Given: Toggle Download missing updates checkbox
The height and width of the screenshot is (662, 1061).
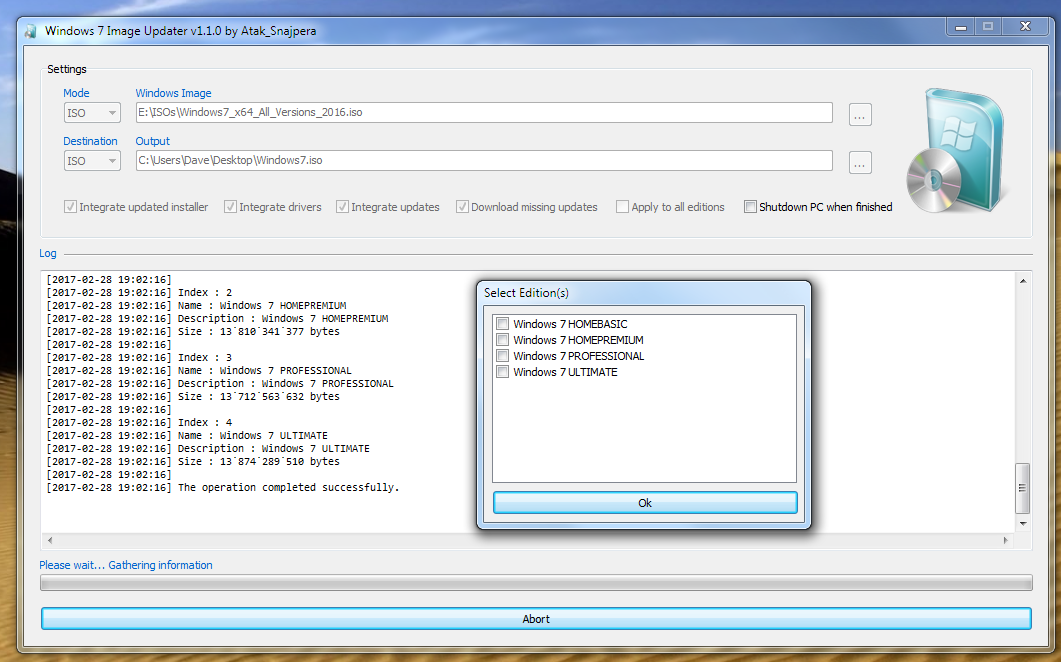Looking at the screenshot, I should pos(462,207).
